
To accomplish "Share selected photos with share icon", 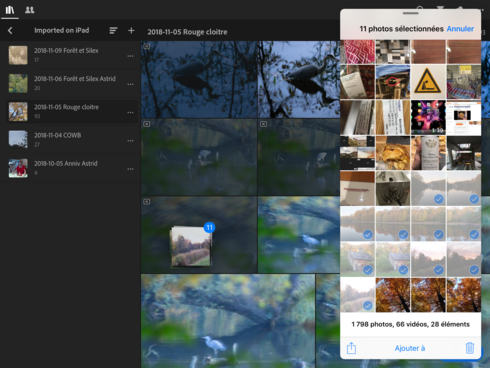I will tap(351, 348).
